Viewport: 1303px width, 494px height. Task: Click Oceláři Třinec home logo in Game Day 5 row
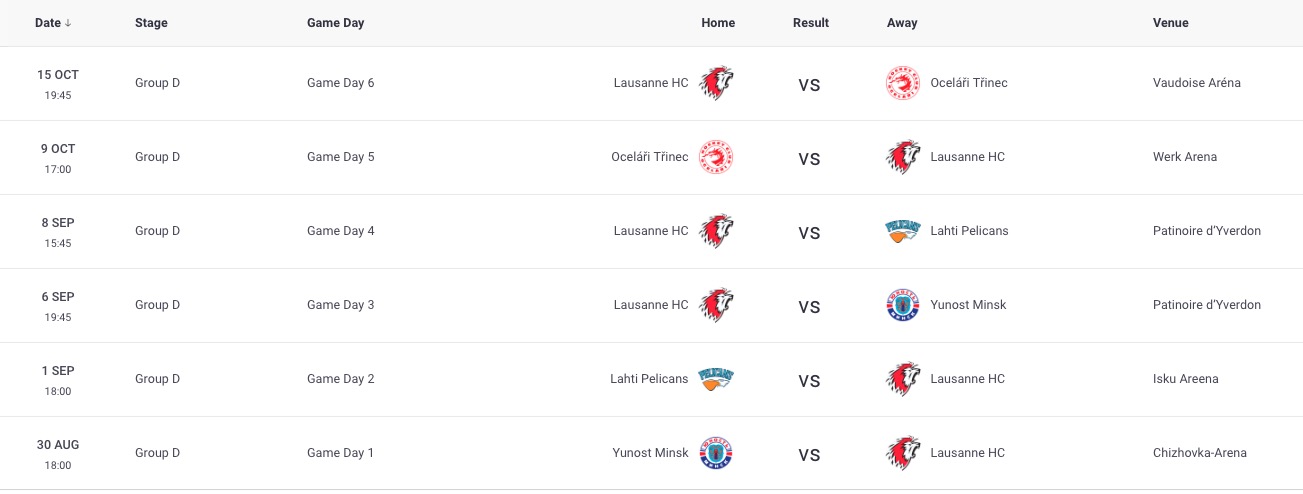click(x=716, y=157)
